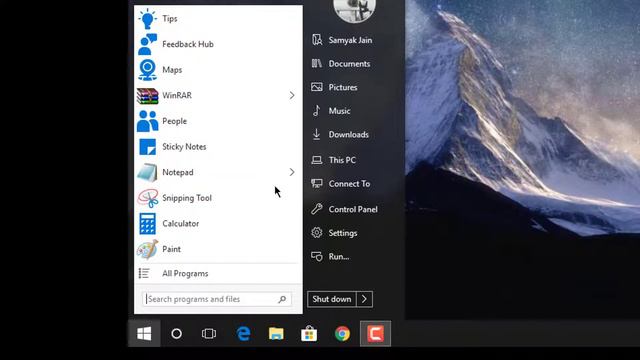Open Documents text link
This screenshot has width=640, height=360.
(349, 64)
